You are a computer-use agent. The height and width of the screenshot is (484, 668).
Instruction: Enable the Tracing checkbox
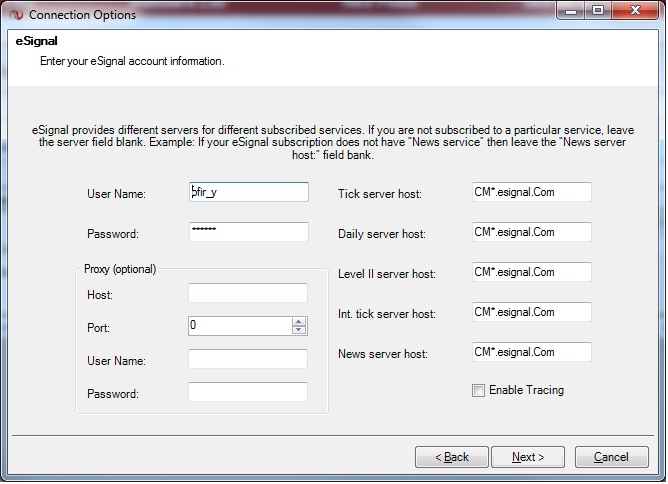(x=478, y=391)
